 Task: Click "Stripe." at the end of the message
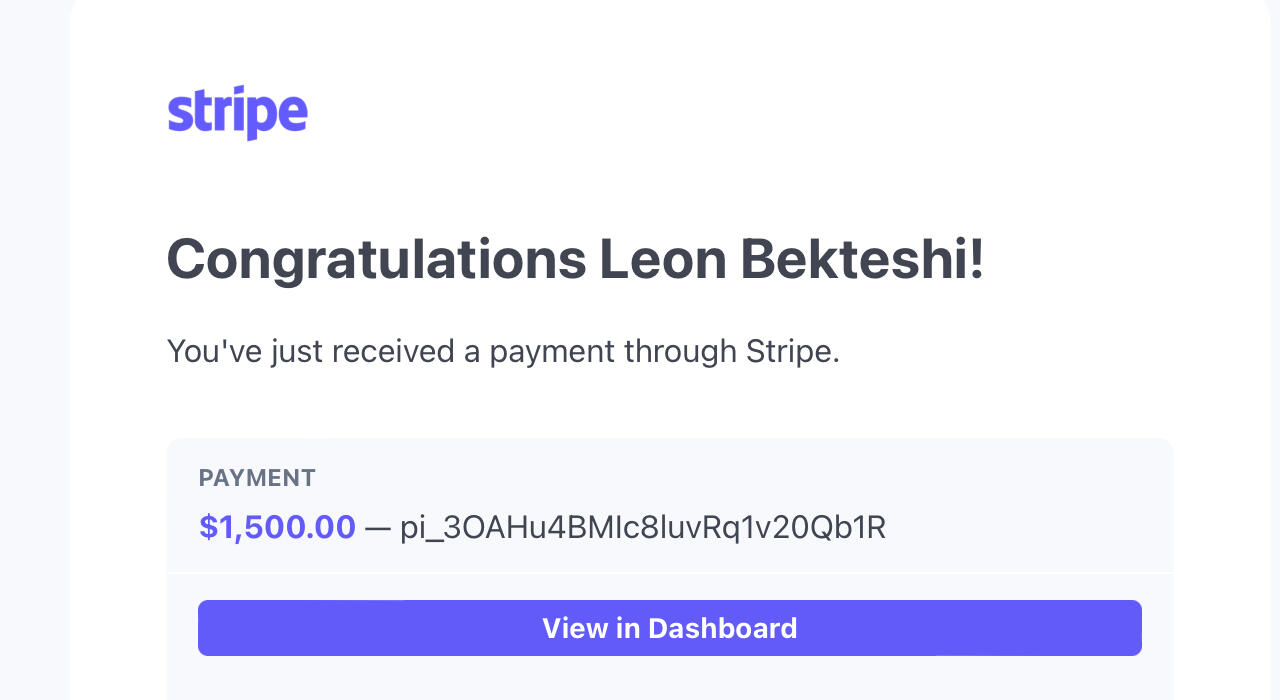pyautogui.click(x=793, y=352)
